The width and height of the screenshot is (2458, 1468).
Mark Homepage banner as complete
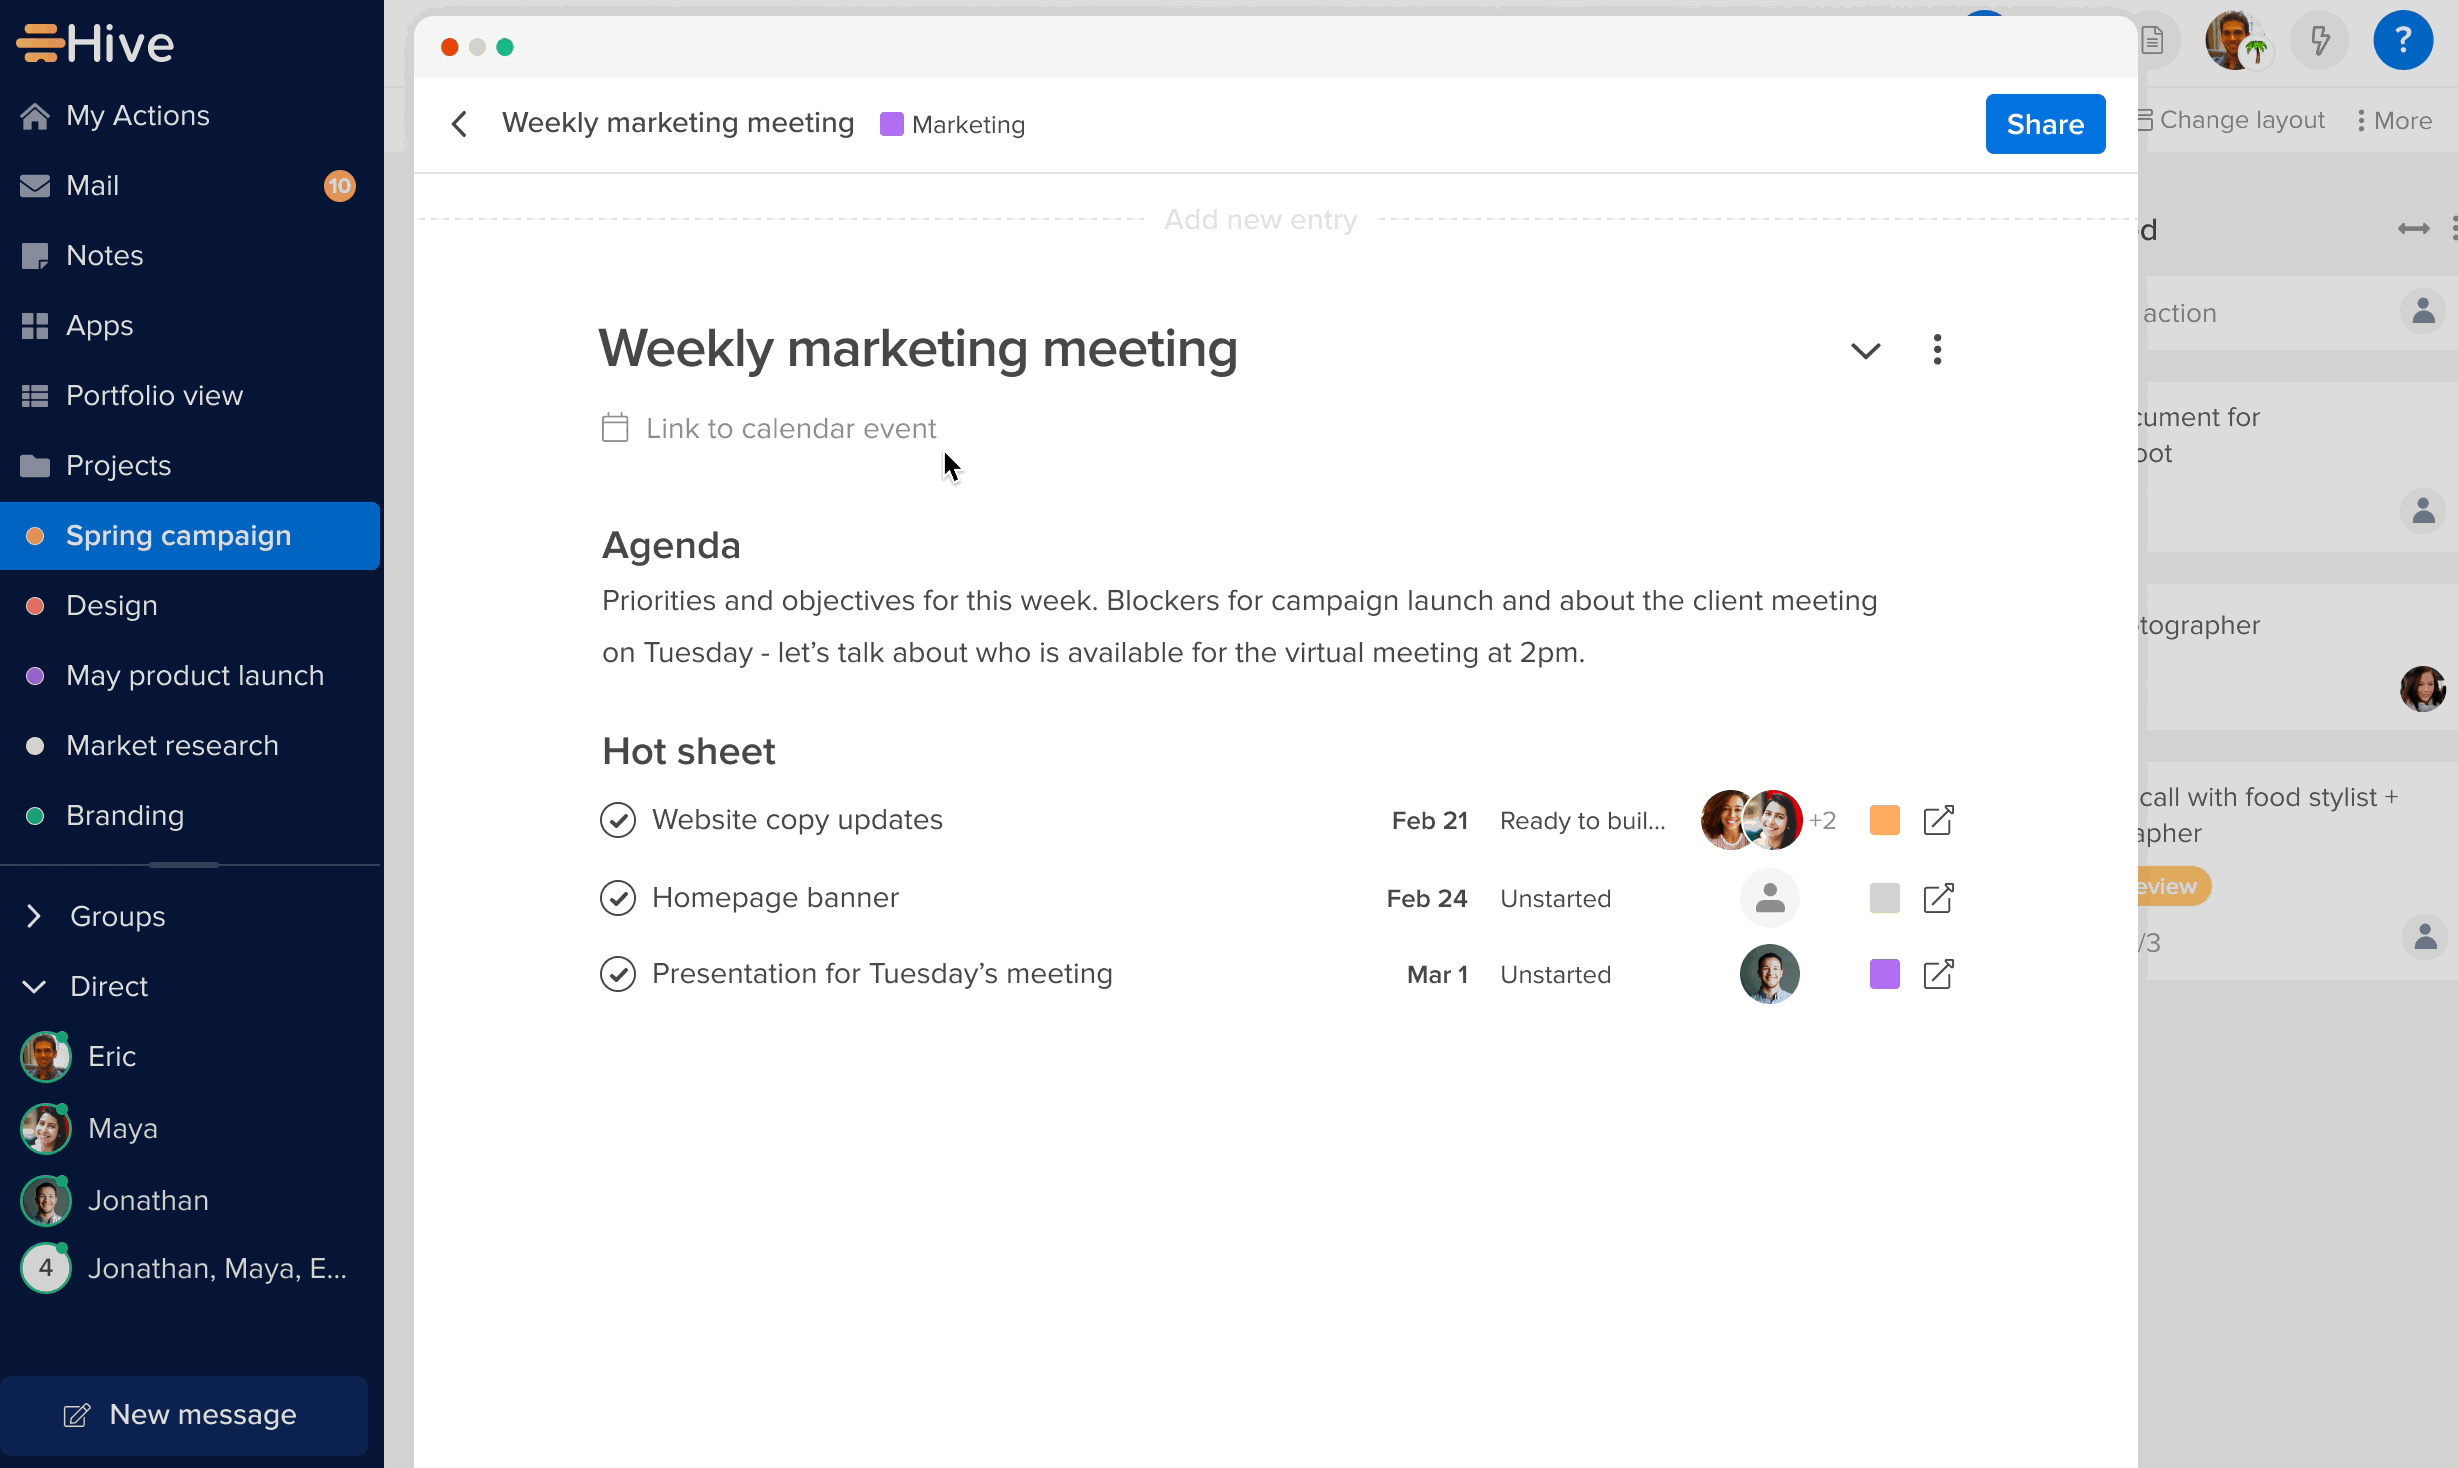click(x=617, y=897)
